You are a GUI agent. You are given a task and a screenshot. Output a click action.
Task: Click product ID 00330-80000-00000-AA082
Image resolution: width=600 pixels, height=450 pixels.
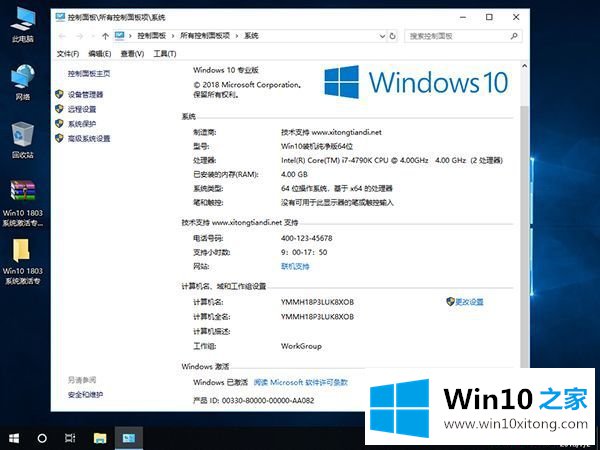(x=268, y=400)
